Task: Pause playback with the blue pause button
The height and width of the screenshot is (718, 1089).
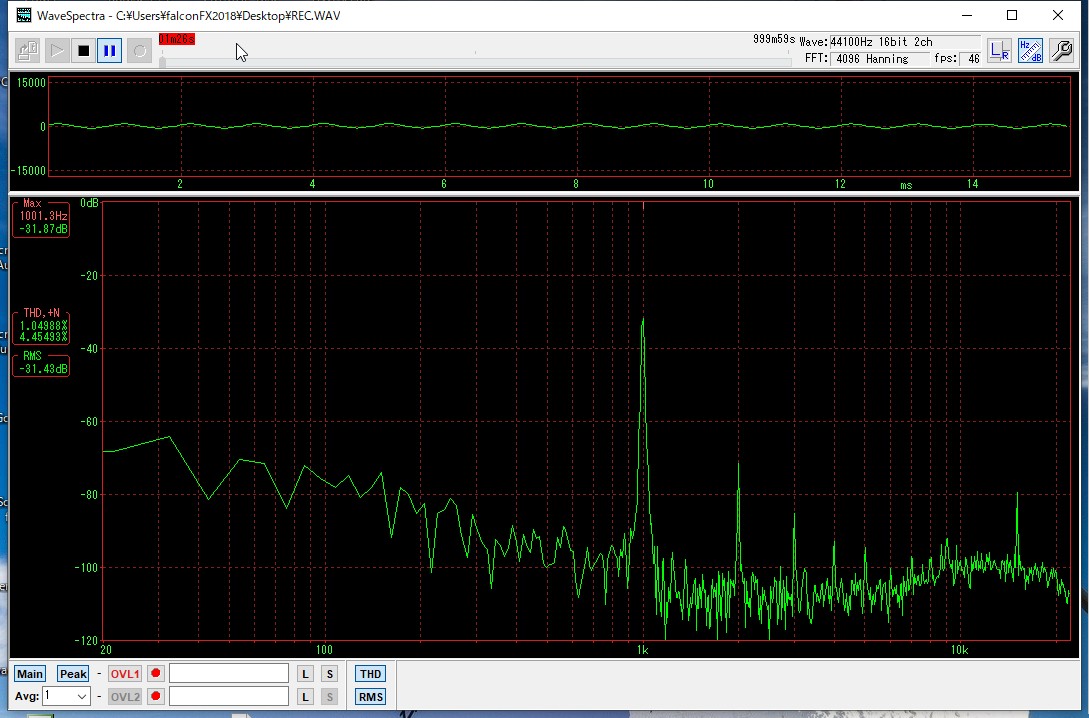Action: [110, 51]
